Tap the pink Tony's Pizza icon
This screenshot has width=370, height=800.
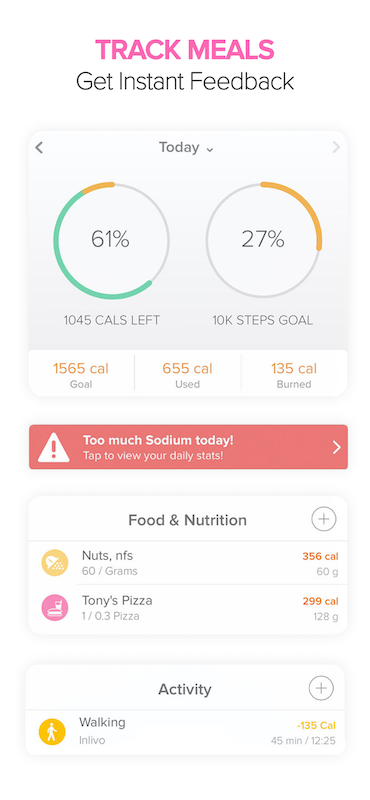pyautogui.click(x=55, y=608)
